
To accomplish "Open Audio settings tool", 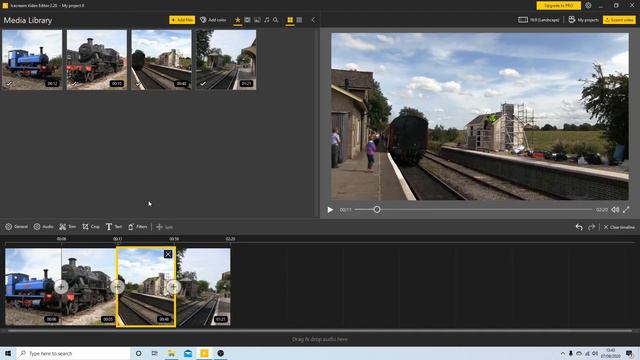I will pos(44,227).
